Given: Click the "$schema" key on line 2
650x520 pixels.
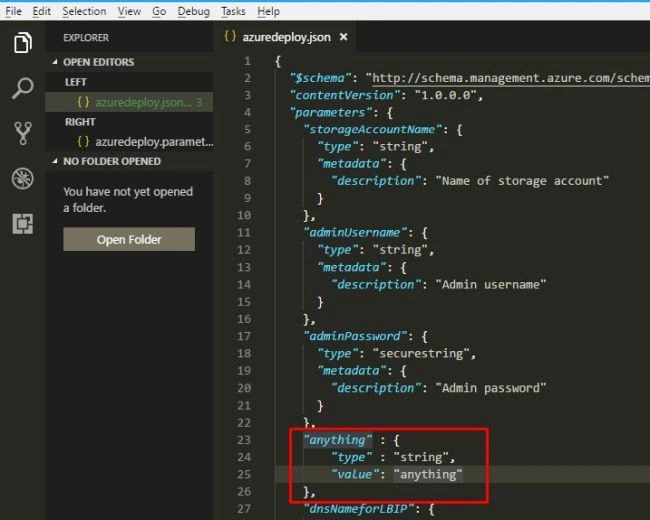Looking at the screenshot, I should pos(323,78).
